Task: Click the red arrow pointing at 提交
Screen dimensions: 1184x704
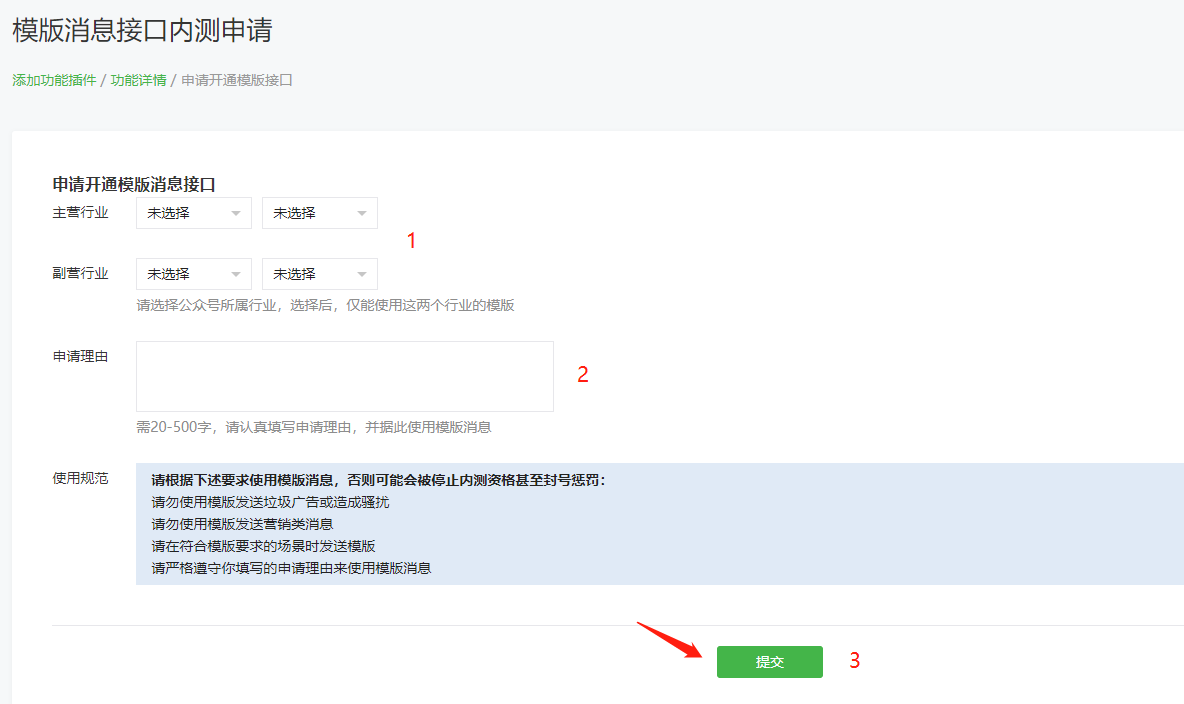Action: tap(667, 638)
